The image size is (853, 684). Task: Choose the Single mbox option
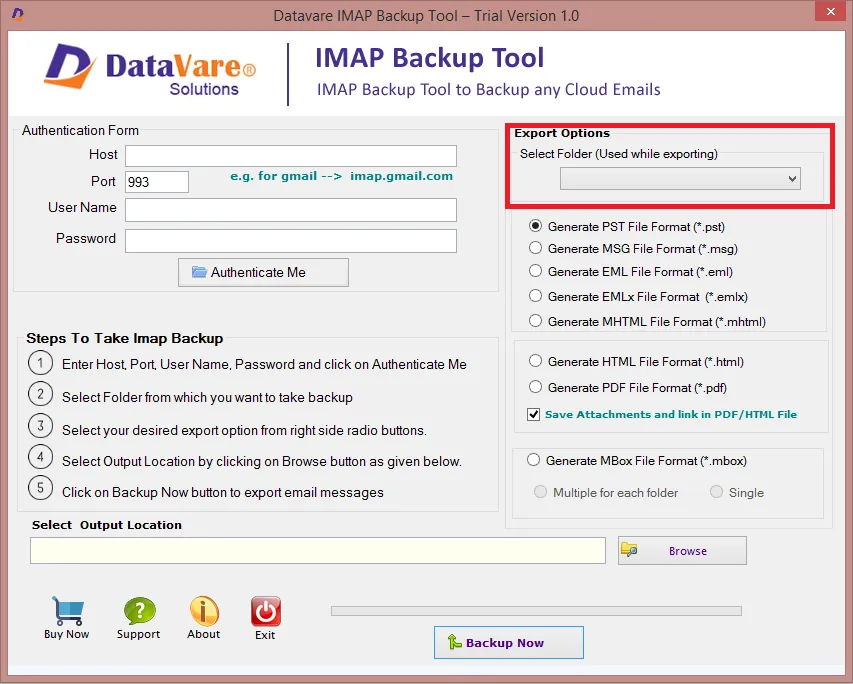[x=716, y=492]
